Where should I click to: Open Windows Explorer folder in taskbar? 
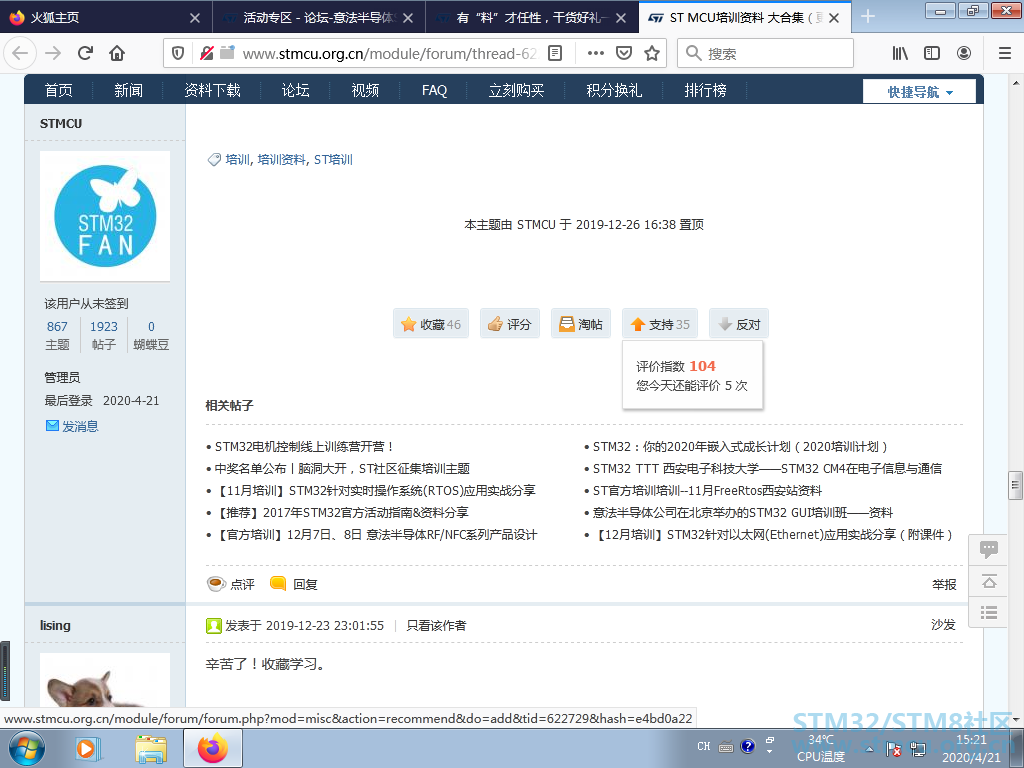point(151,748)
